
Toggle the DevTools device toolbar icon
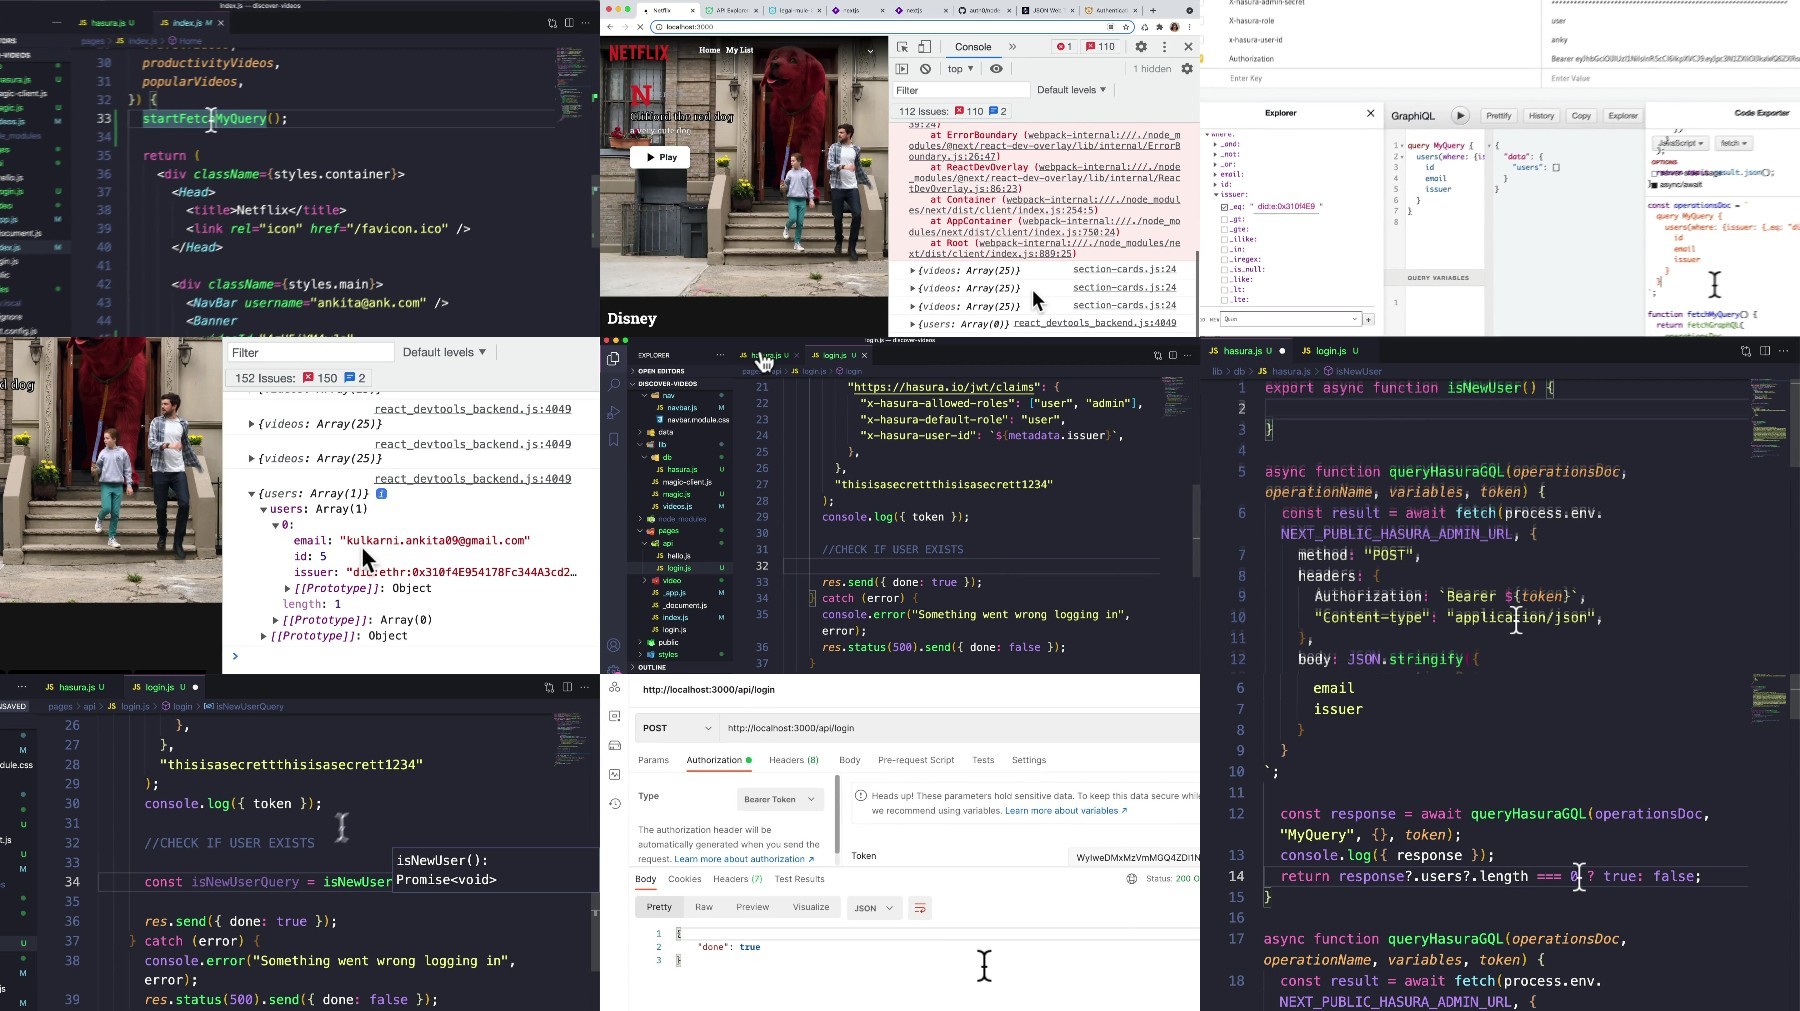click(925, 47)
